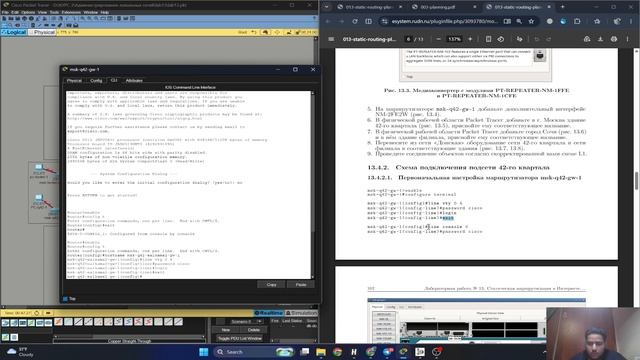
Task: Click the simple PDU envelope icon
Action: tap(69, 25)
